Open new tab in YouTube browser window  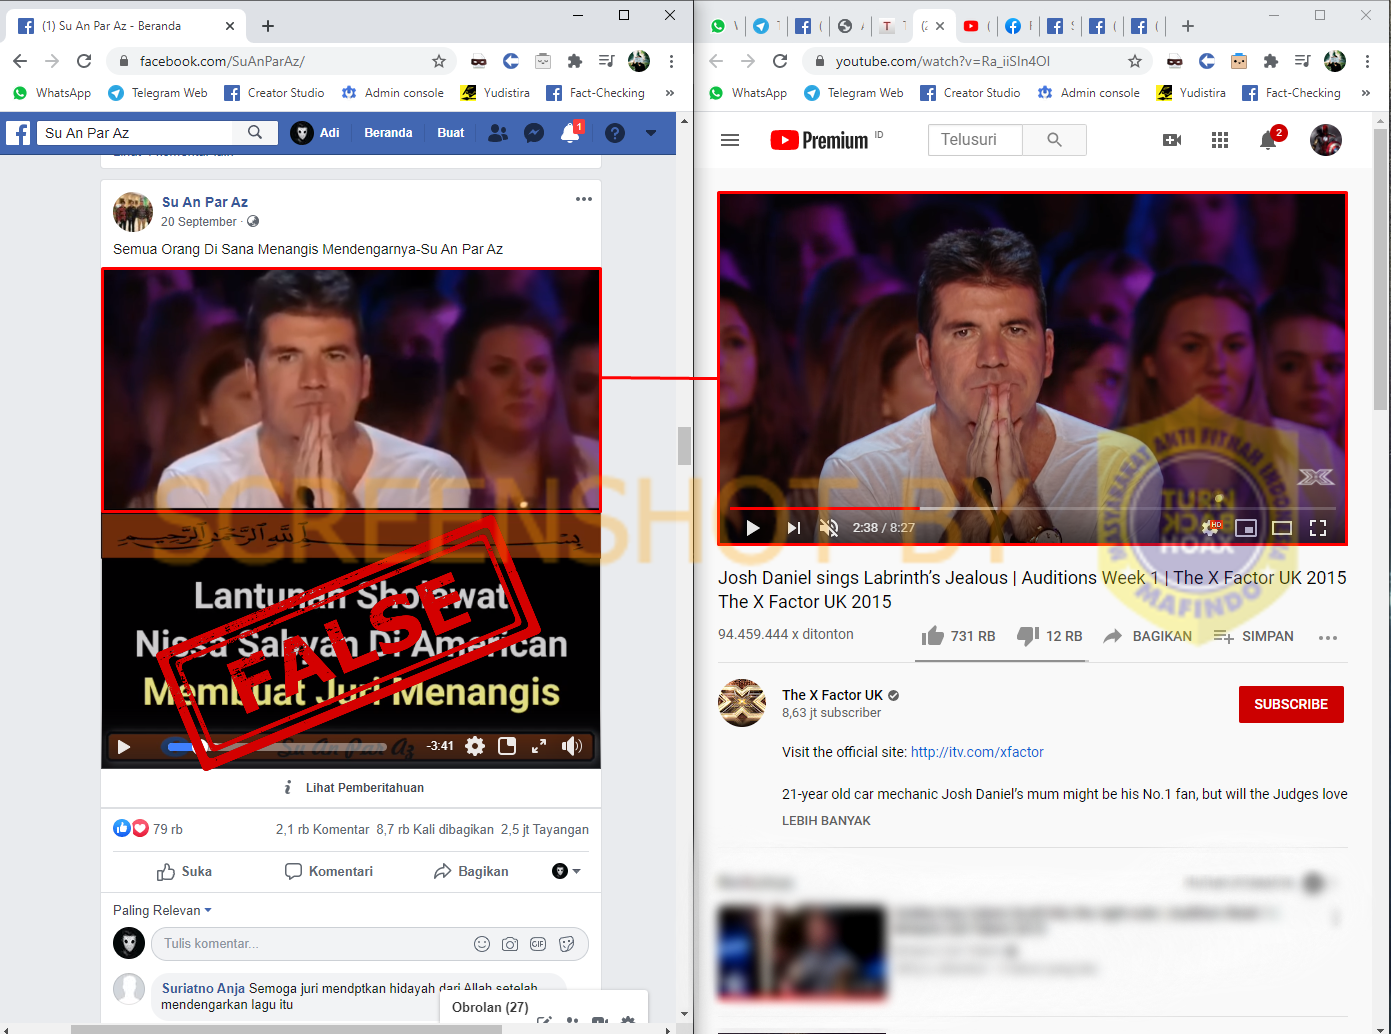(x=1187, y=26)
